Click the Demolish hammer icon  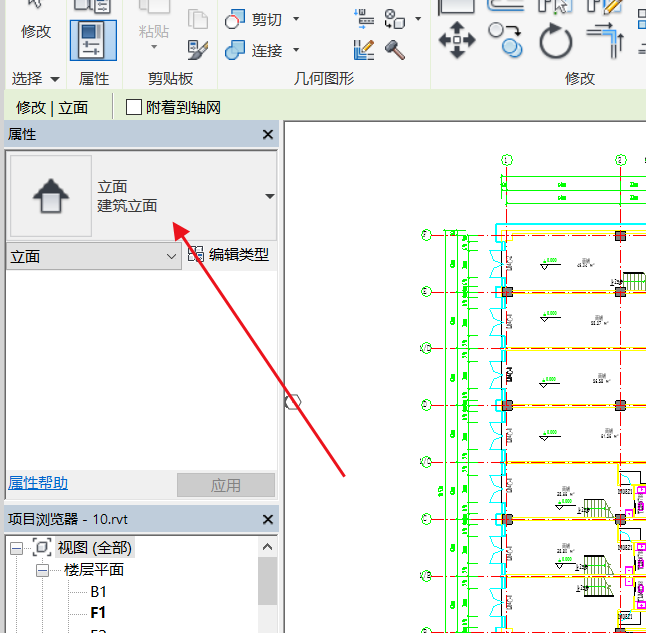click(394, 49)
